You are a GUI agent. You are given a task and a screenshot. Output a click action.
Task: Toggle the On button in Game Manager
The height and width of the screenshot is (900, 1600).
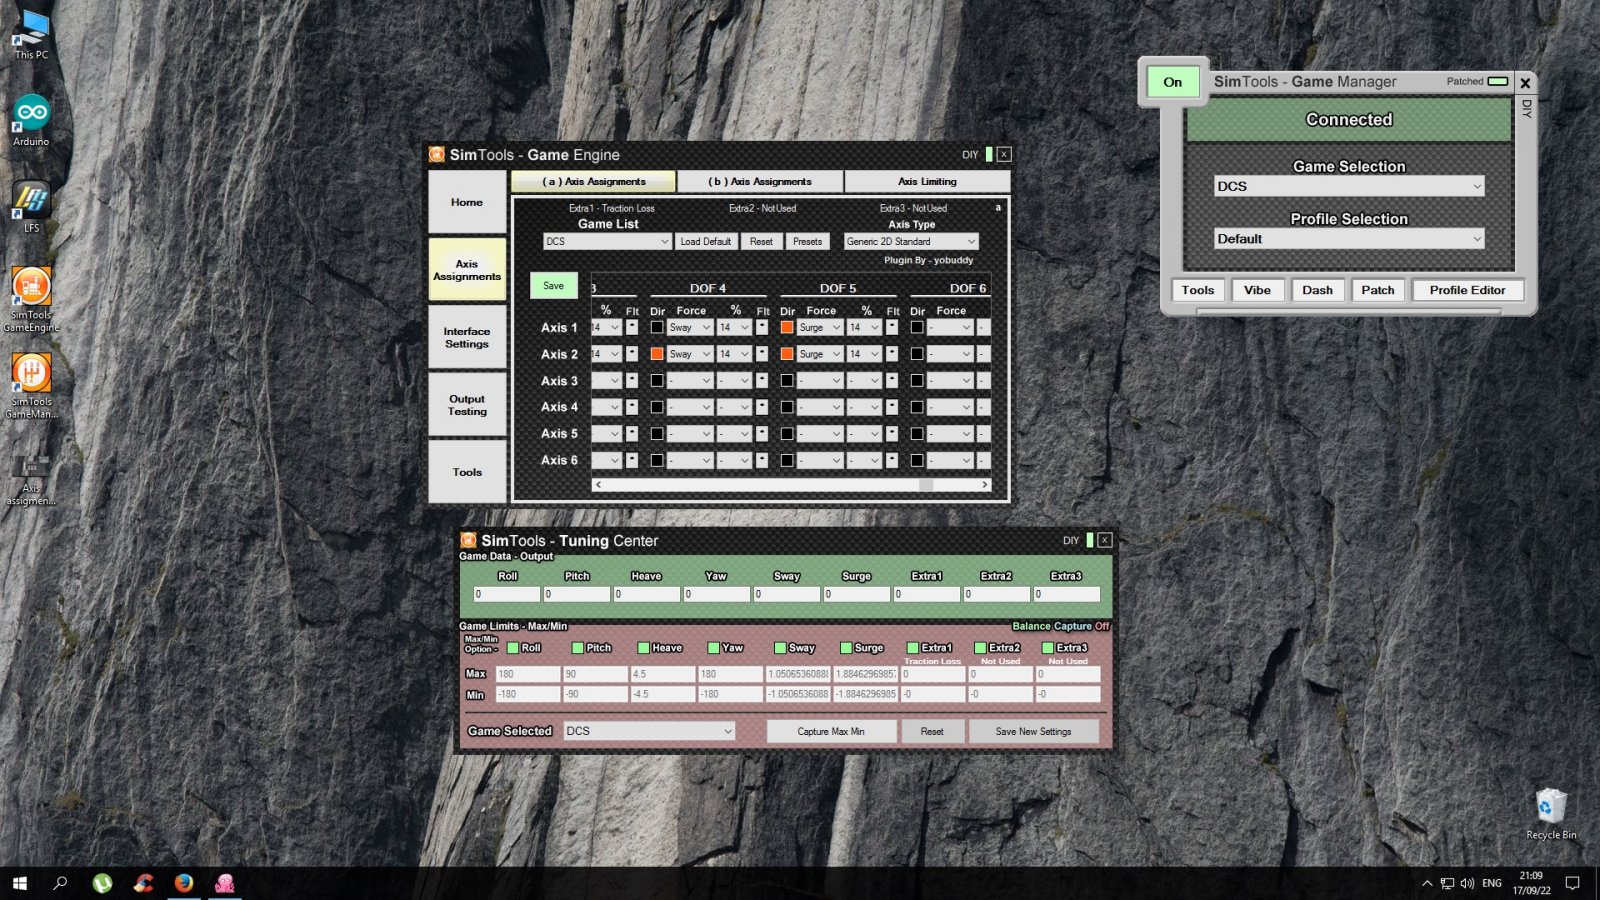pos(1172,82)
